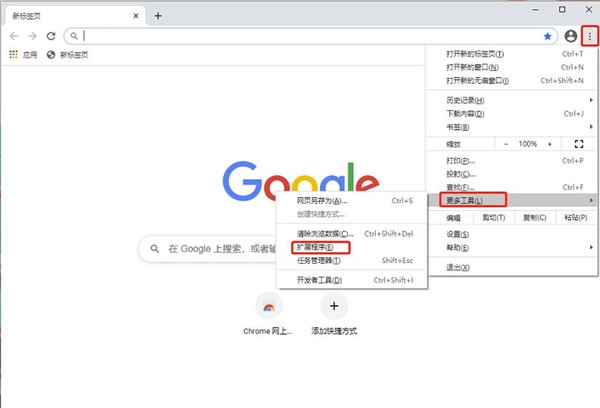Open the Apps grid icon in bookmarks bar

coord(13,54)
